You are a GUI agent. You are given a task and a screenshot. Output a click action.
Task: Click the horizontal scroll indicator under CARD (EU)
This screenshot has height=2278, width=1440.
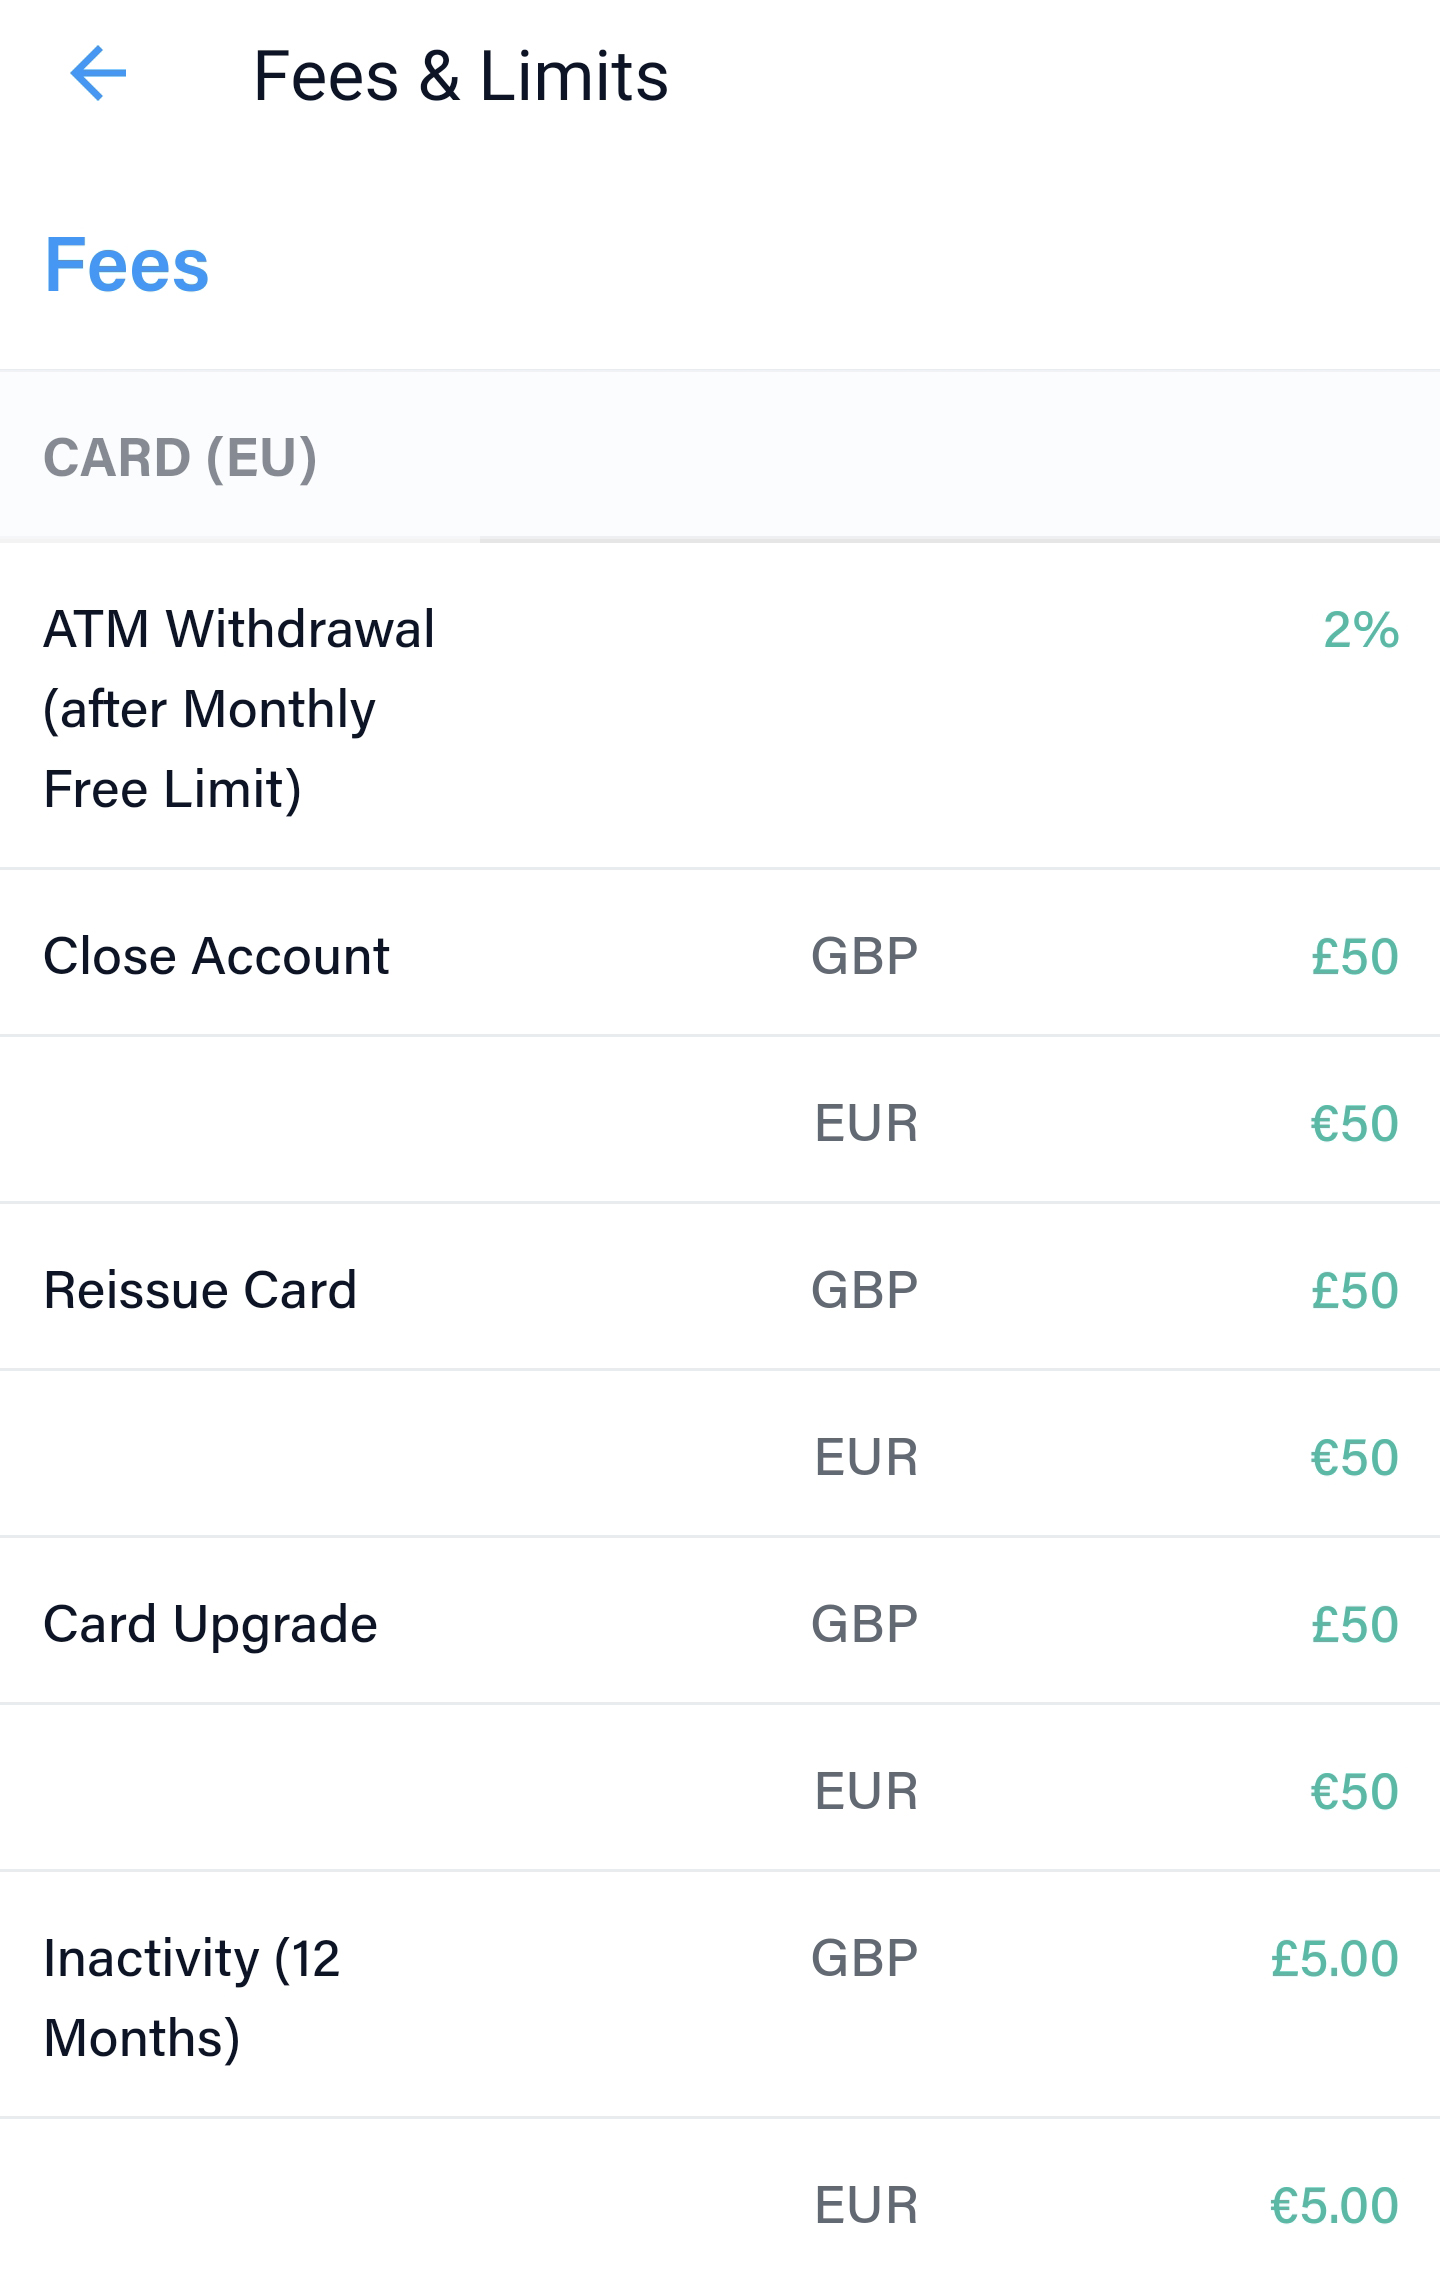(x=958, y=540)
